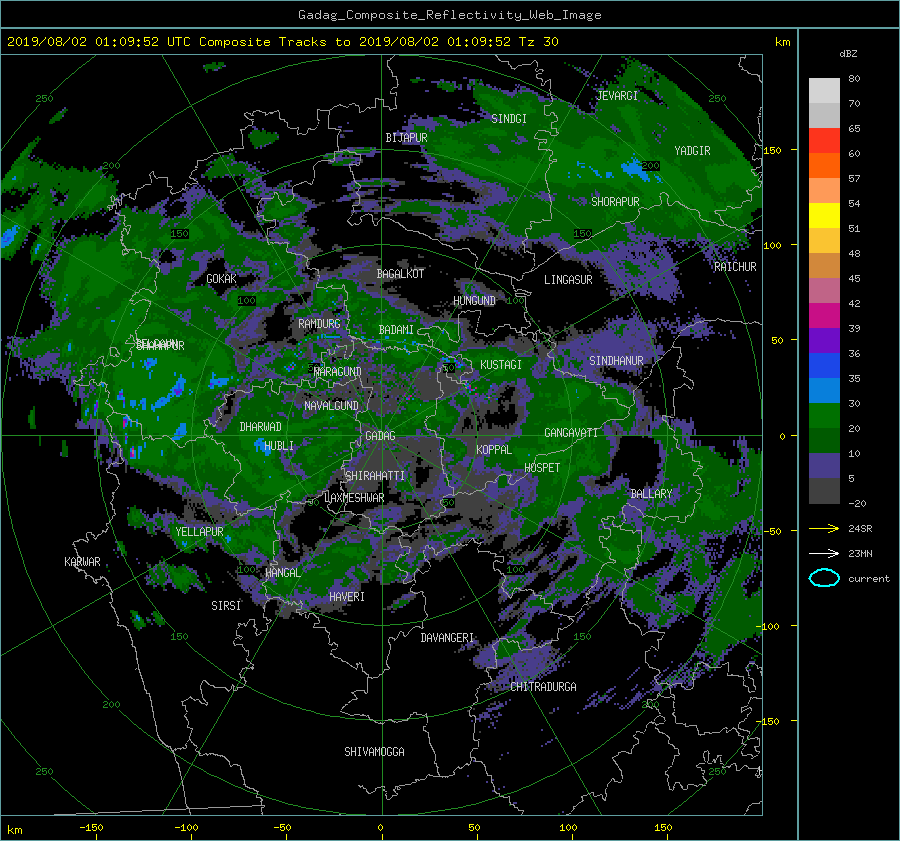Click the HUBLI label

click(279, 446)
